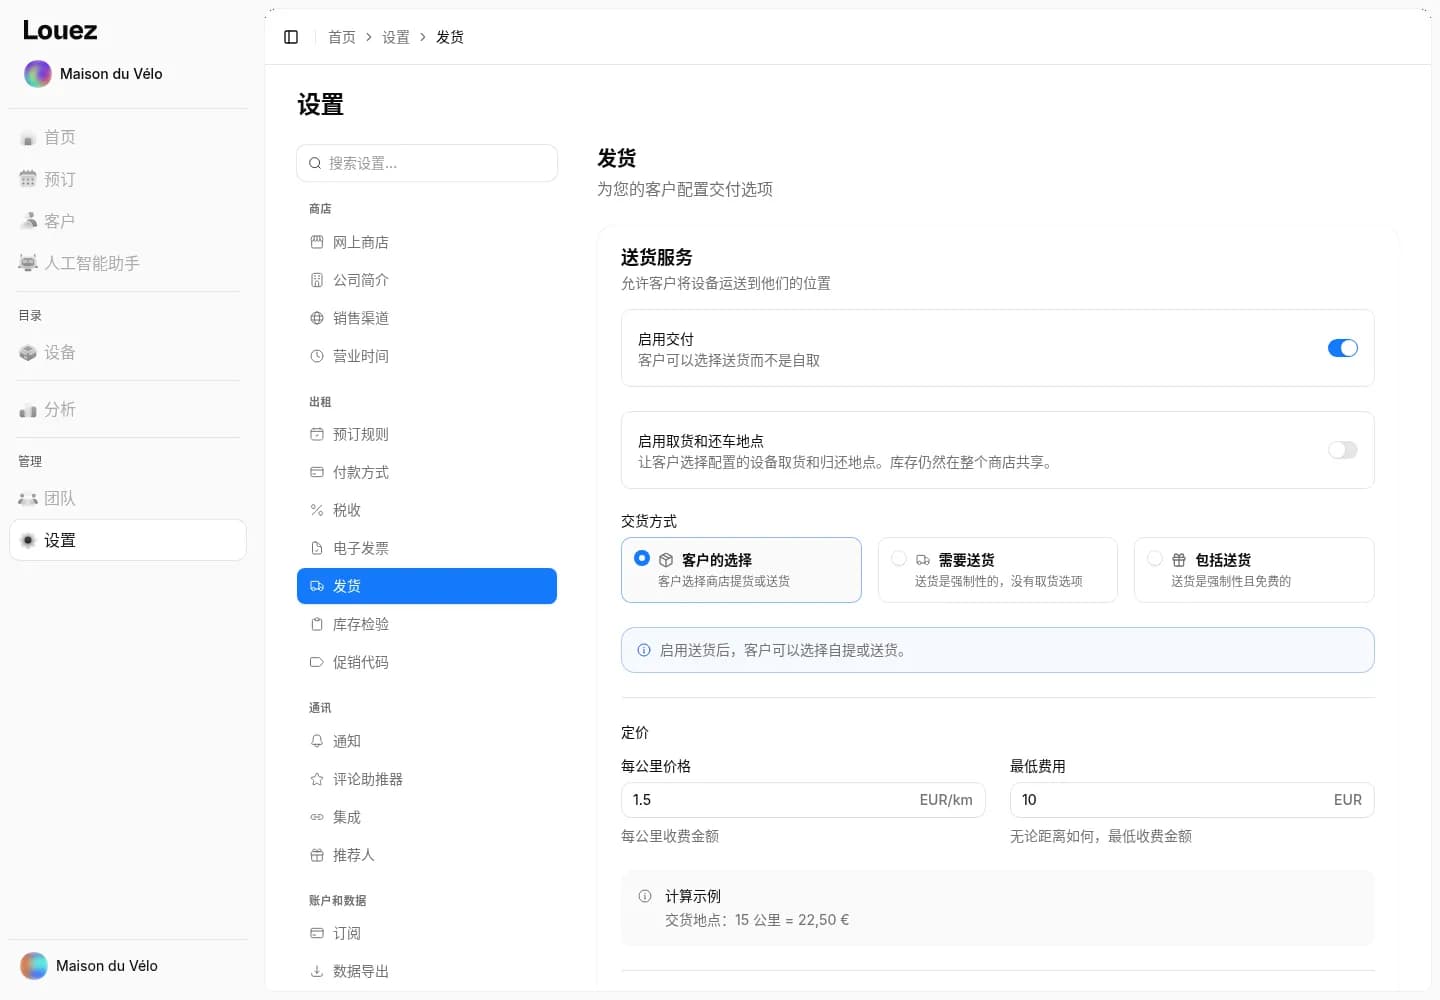
Task: Collapse the sidebar panel toggle icon
Action: pyautogui.click(x=291, y=37)
